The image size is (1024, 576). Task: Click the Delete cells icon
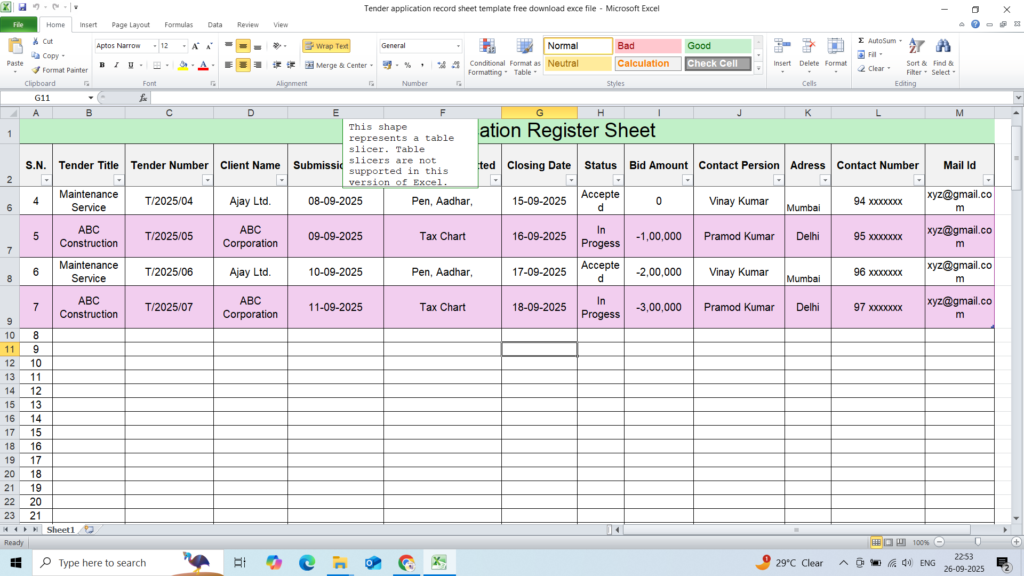click(x=809, y=49)
